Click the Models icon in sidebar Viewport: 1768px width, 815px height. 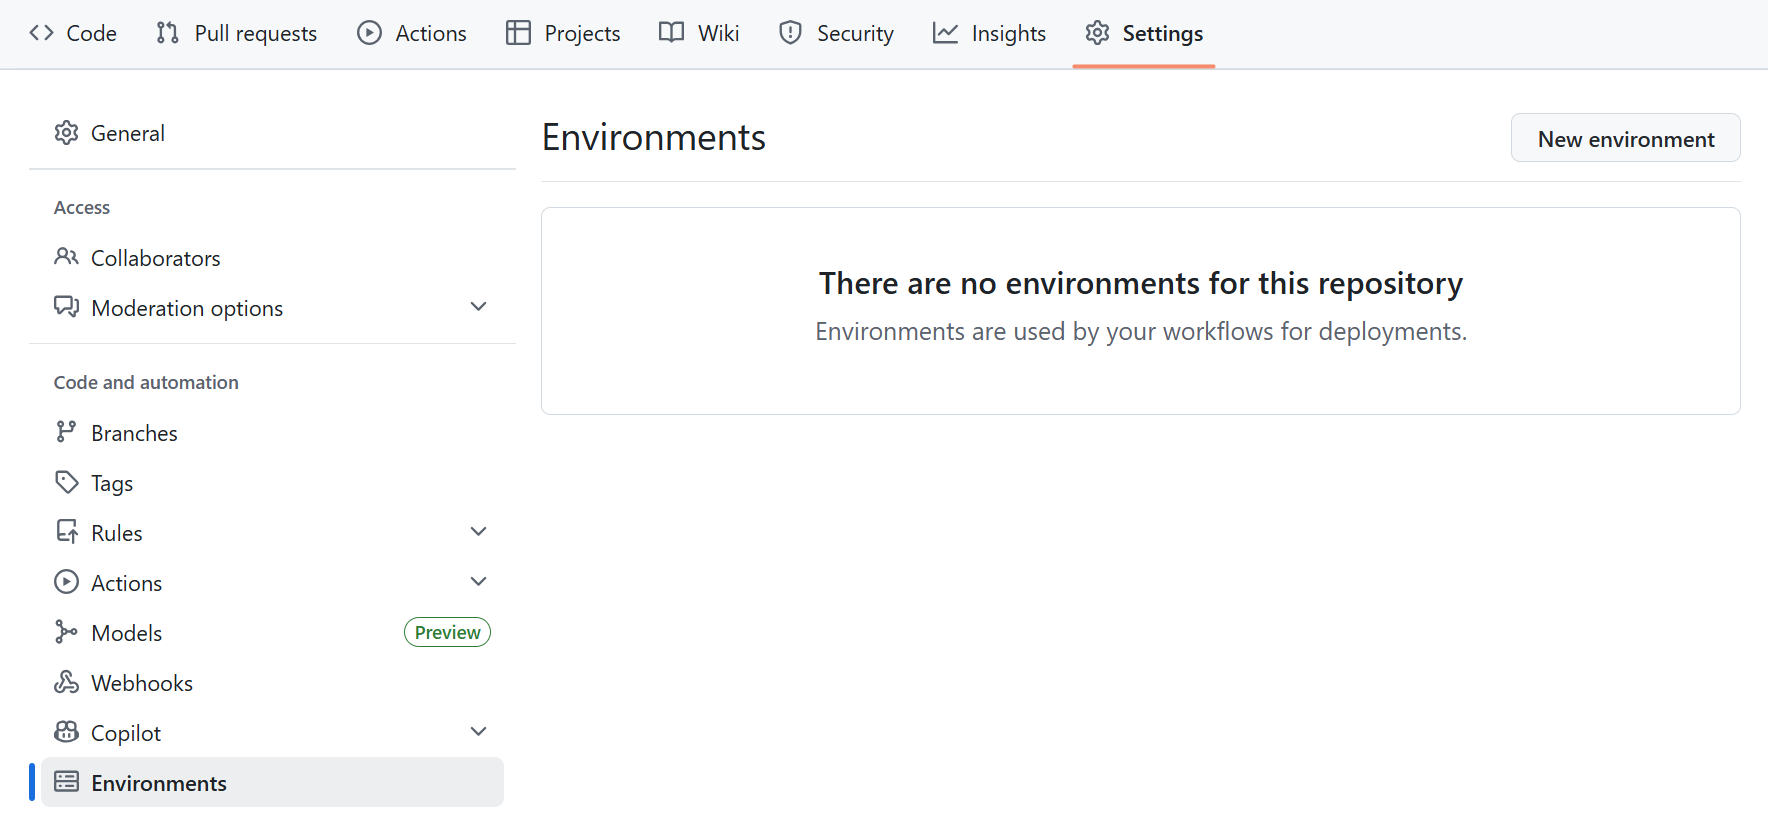66,632
